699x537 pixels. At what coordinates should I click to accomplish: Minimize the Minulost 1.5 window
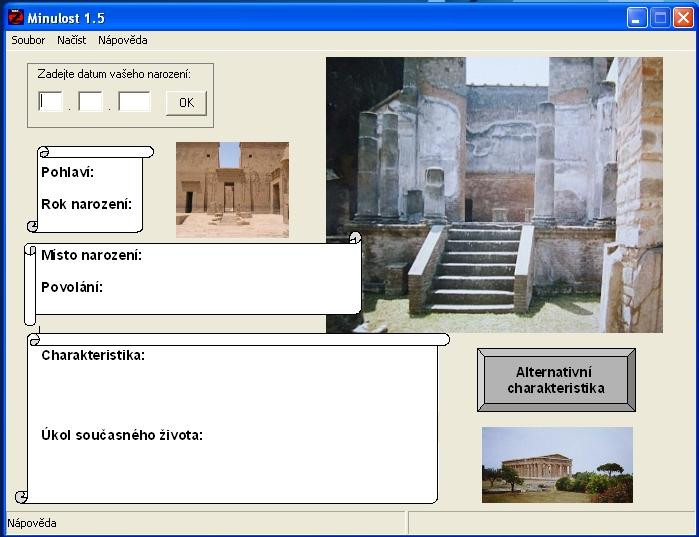point(637,18)
